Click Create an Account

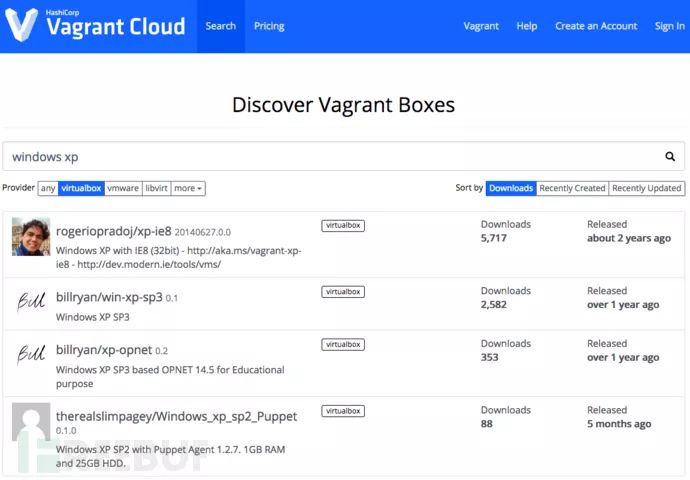(596, 26)
